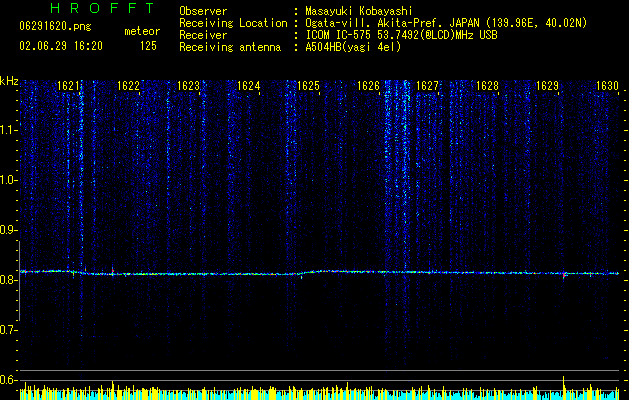The width and height of the screenshot is (629, 400).
Task: Click the 1621 time marker
Action: [x=68, y=86]
